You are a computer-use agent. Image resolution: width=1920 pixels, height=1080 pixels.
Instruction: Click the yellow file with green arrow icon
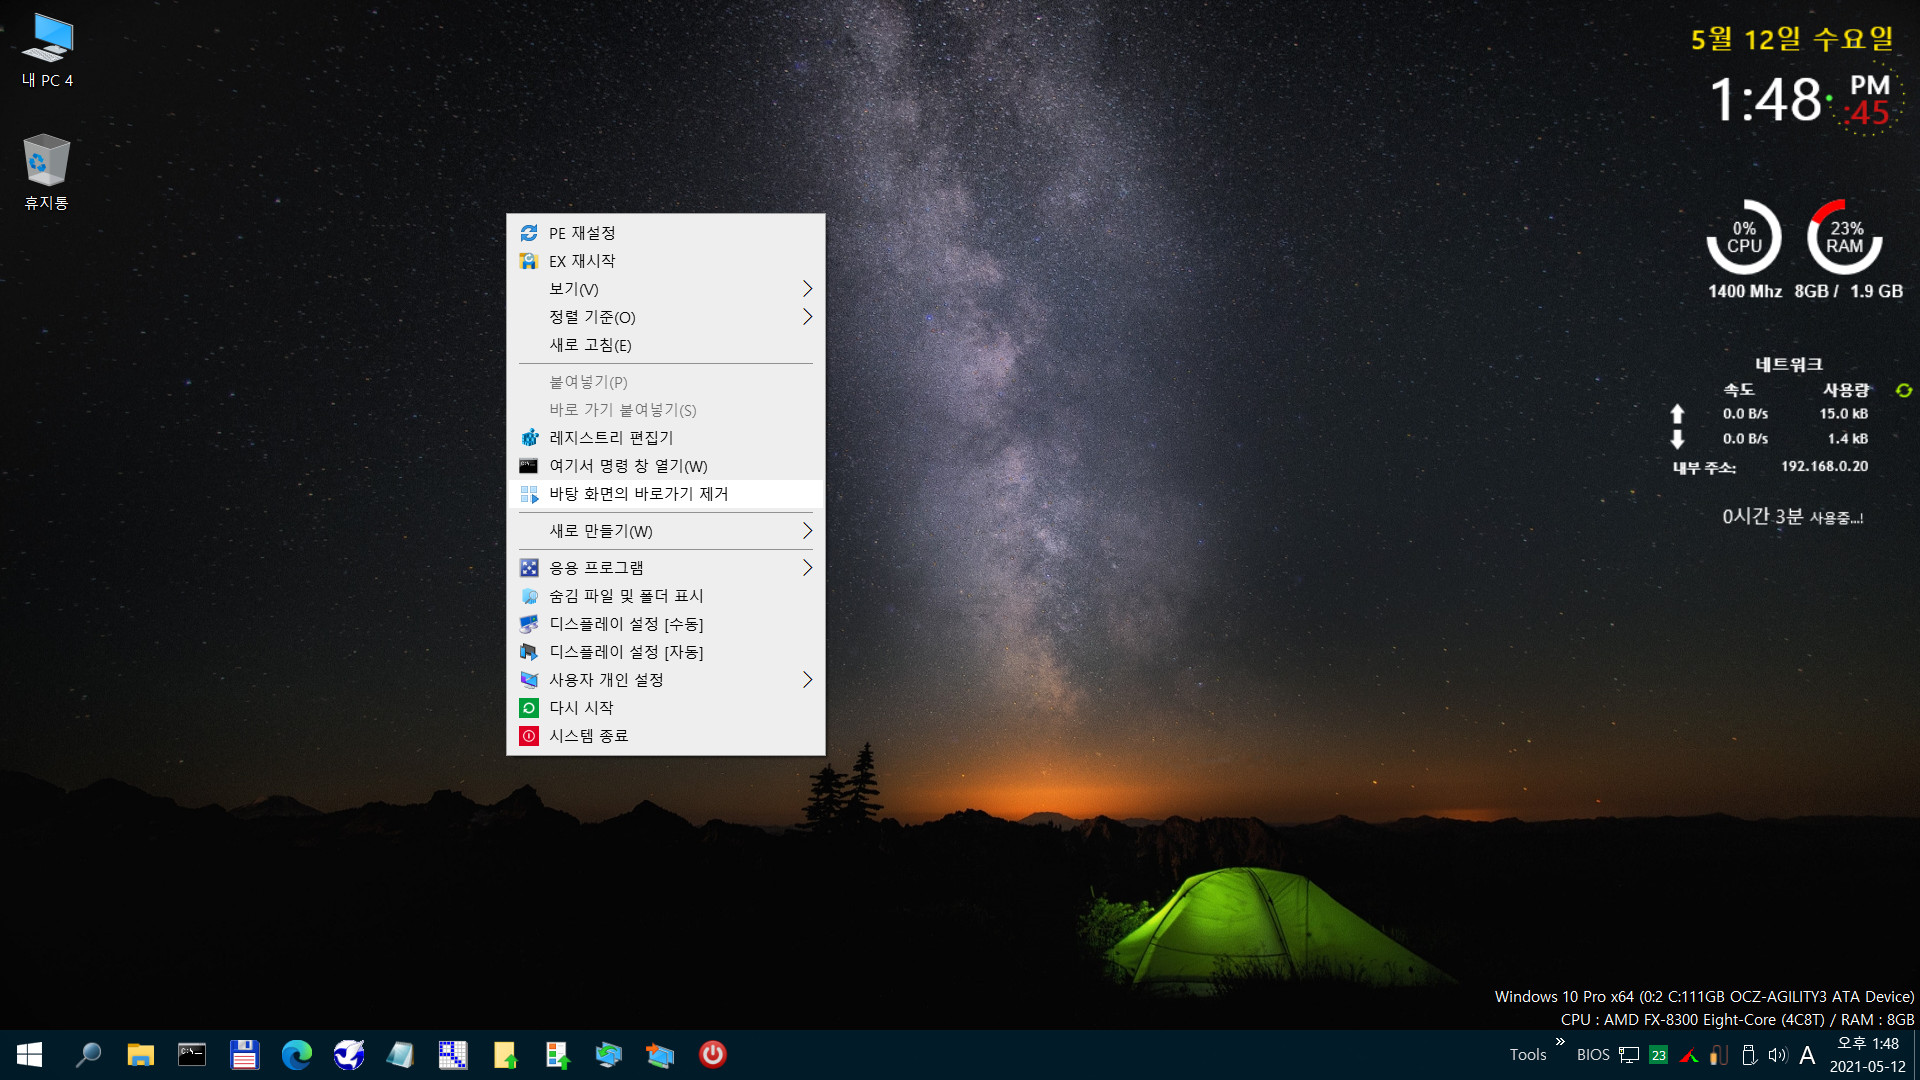(x=505, y=1055)
